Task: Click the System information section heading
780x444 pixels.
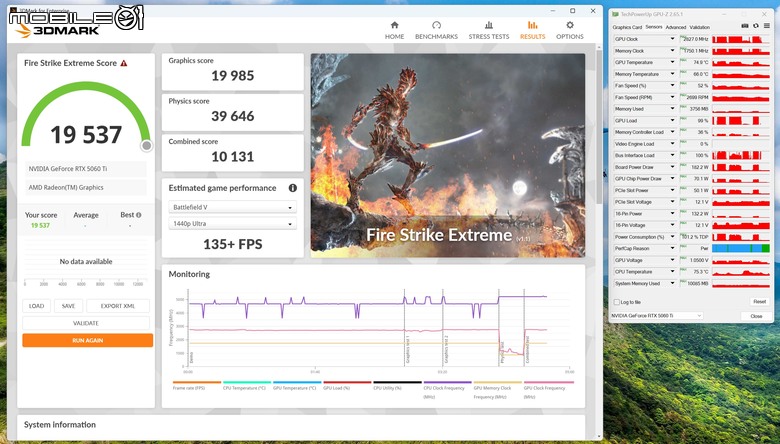Action: coord(60,425)
